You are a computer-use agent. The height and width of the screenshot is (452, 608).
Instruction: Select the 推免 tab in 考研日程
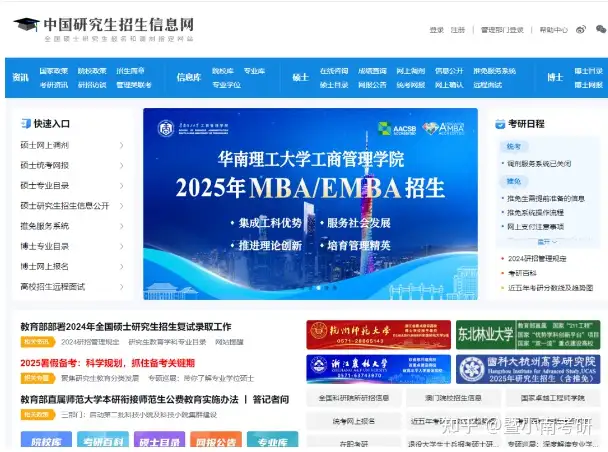514,181
